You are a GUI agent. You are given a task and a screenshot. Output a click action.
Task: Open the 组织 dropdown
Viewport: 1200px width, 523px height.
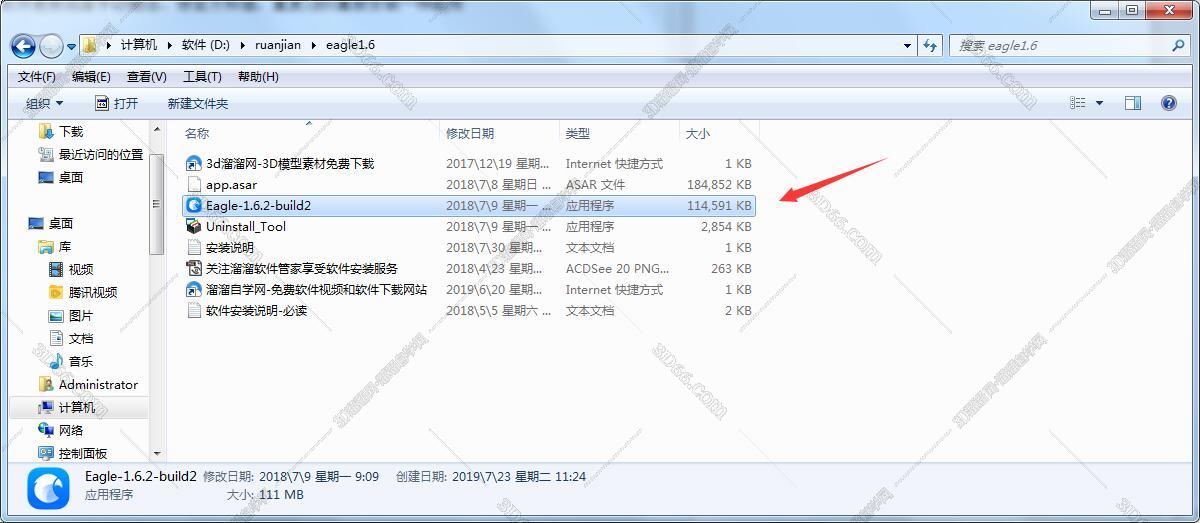(44, 103)
